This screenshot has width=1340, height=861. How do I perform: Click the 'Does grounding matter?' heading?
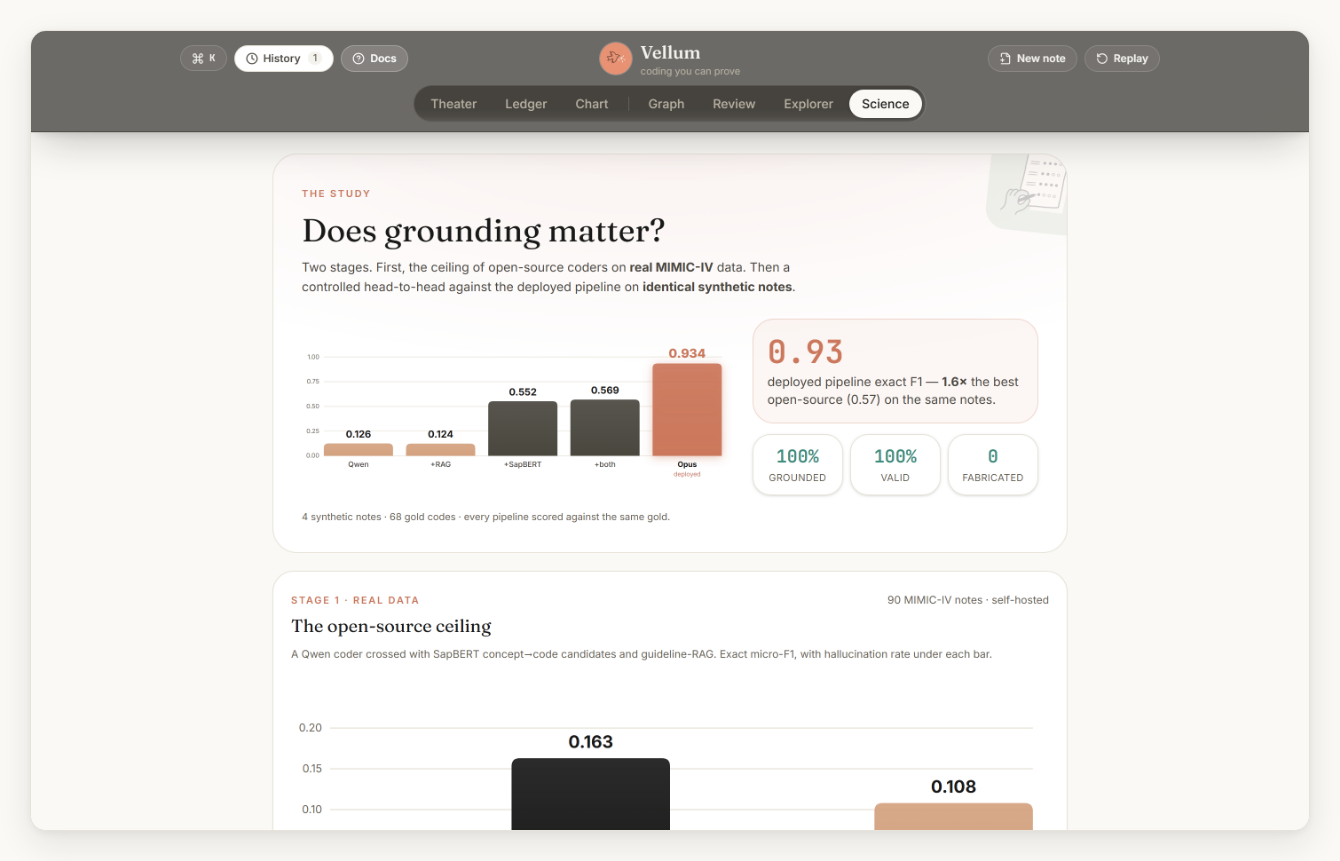483,231
